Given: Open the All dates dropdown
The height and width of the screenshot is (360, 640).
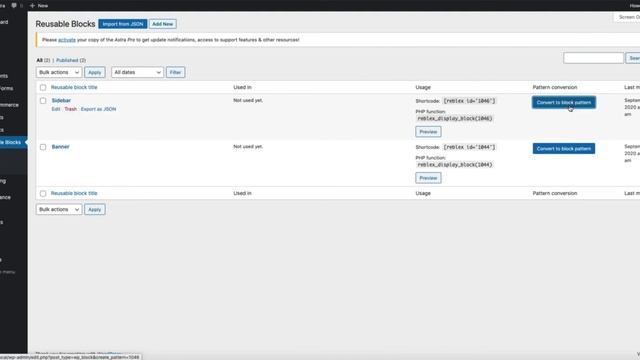Looking at the screenshot, I should 137,72.
